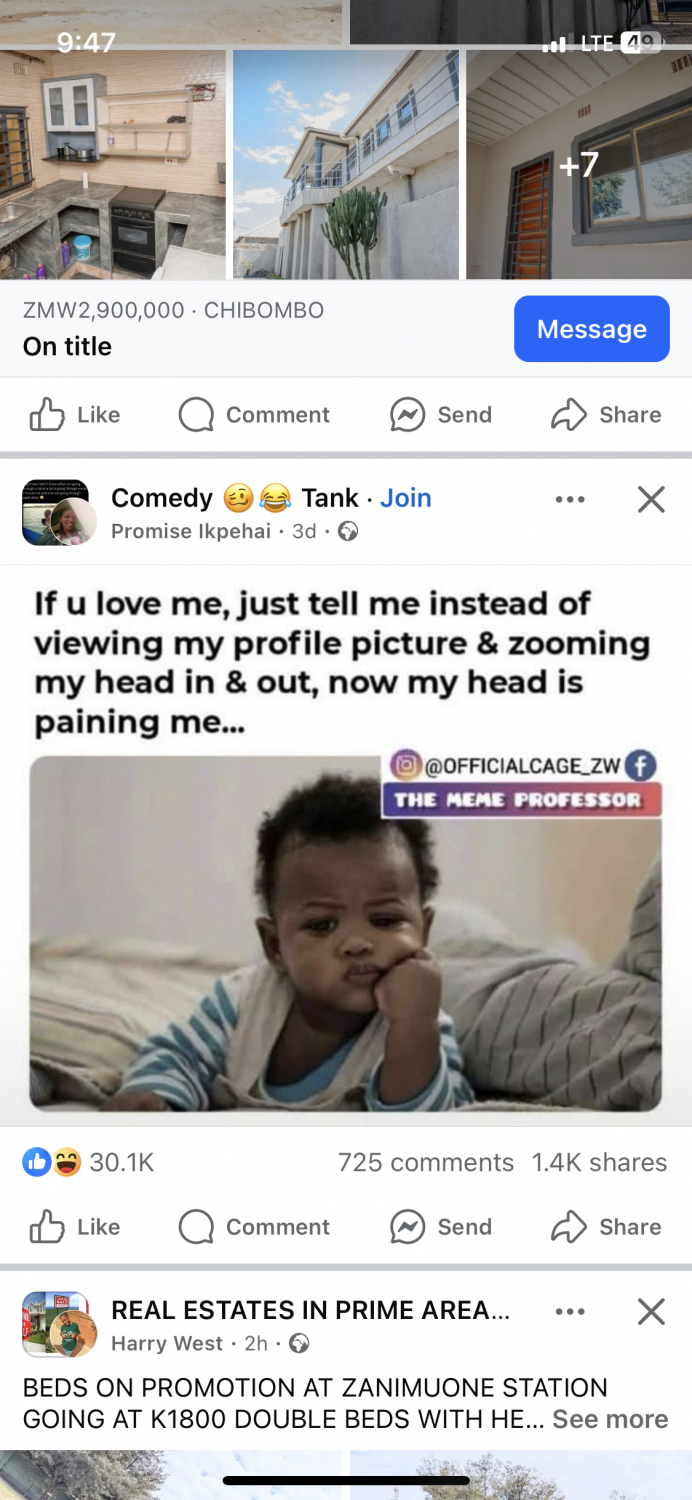Share the Chibombo house listing
The width and height of the screenshot is (692, 1500).
point(606,415)
